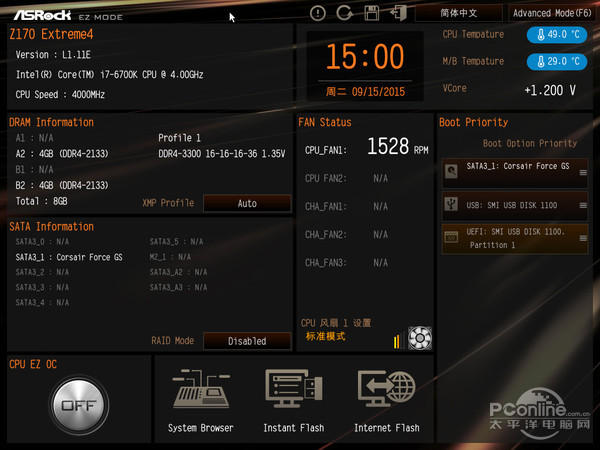The width and height of the screenshot is (600, 450).
Task: Click the CPU fan settings icon
Action: tap(420, 338)
